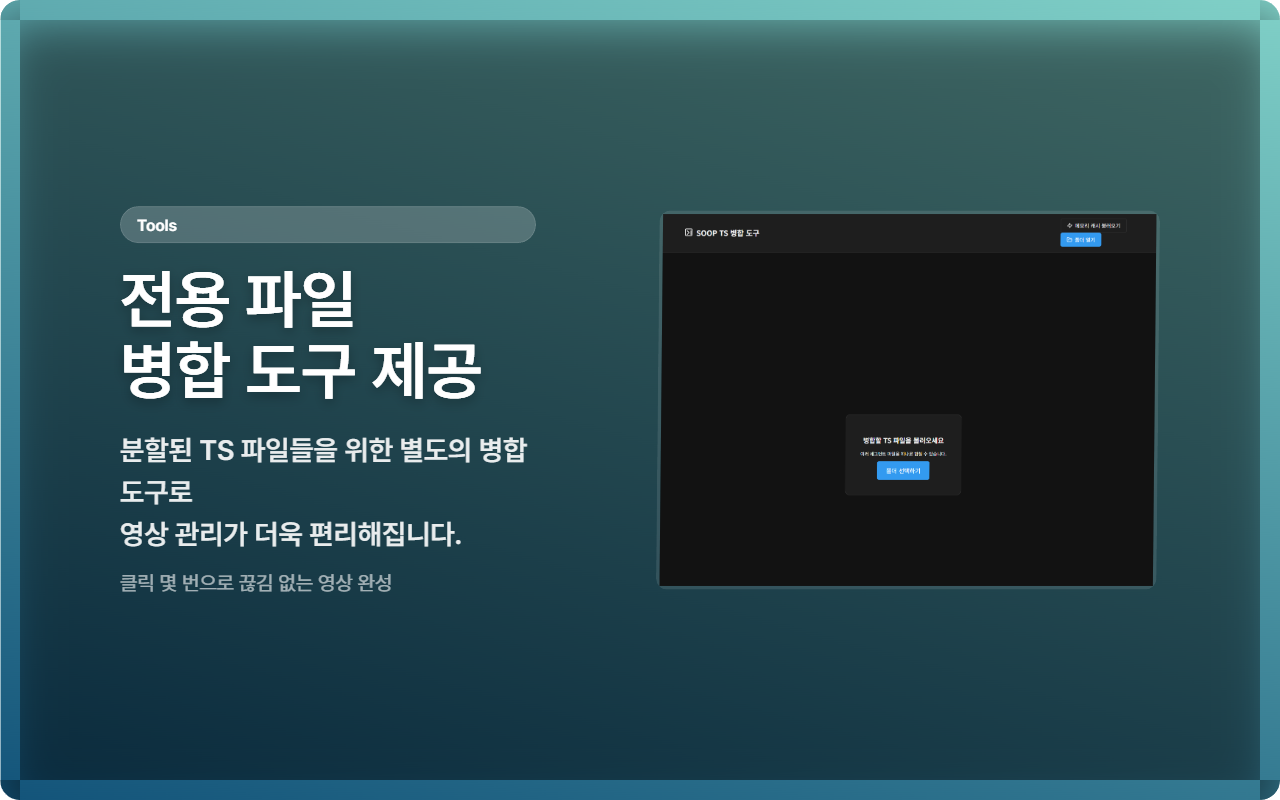Click the blue 폴더 열기 header button
The height and width of the screenshot is (800, 1280).
[1081, 240]
